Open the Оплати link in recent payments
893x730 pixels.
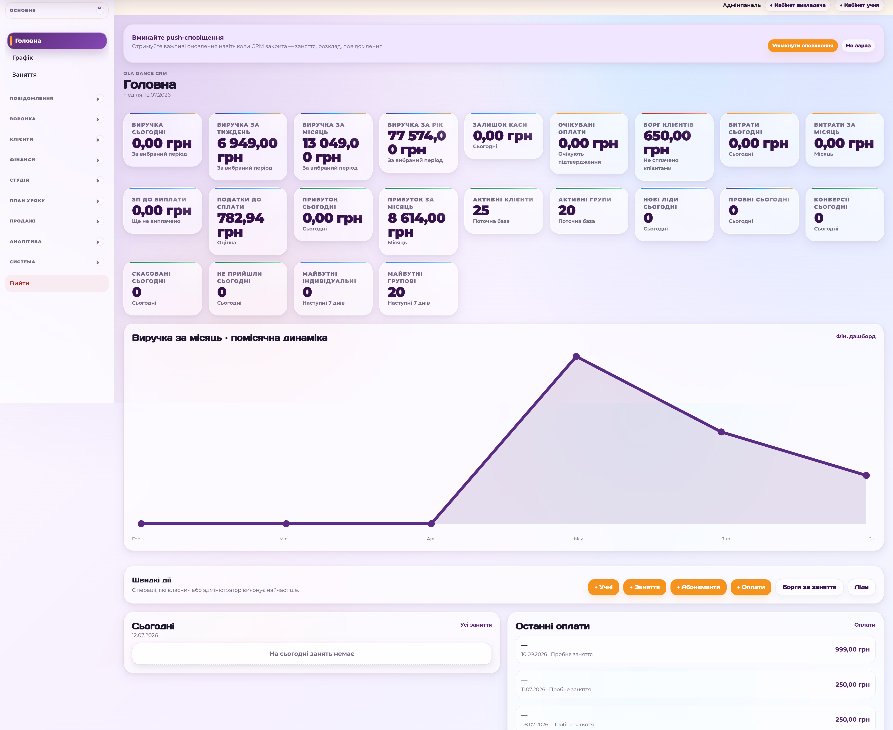point(865,625)
